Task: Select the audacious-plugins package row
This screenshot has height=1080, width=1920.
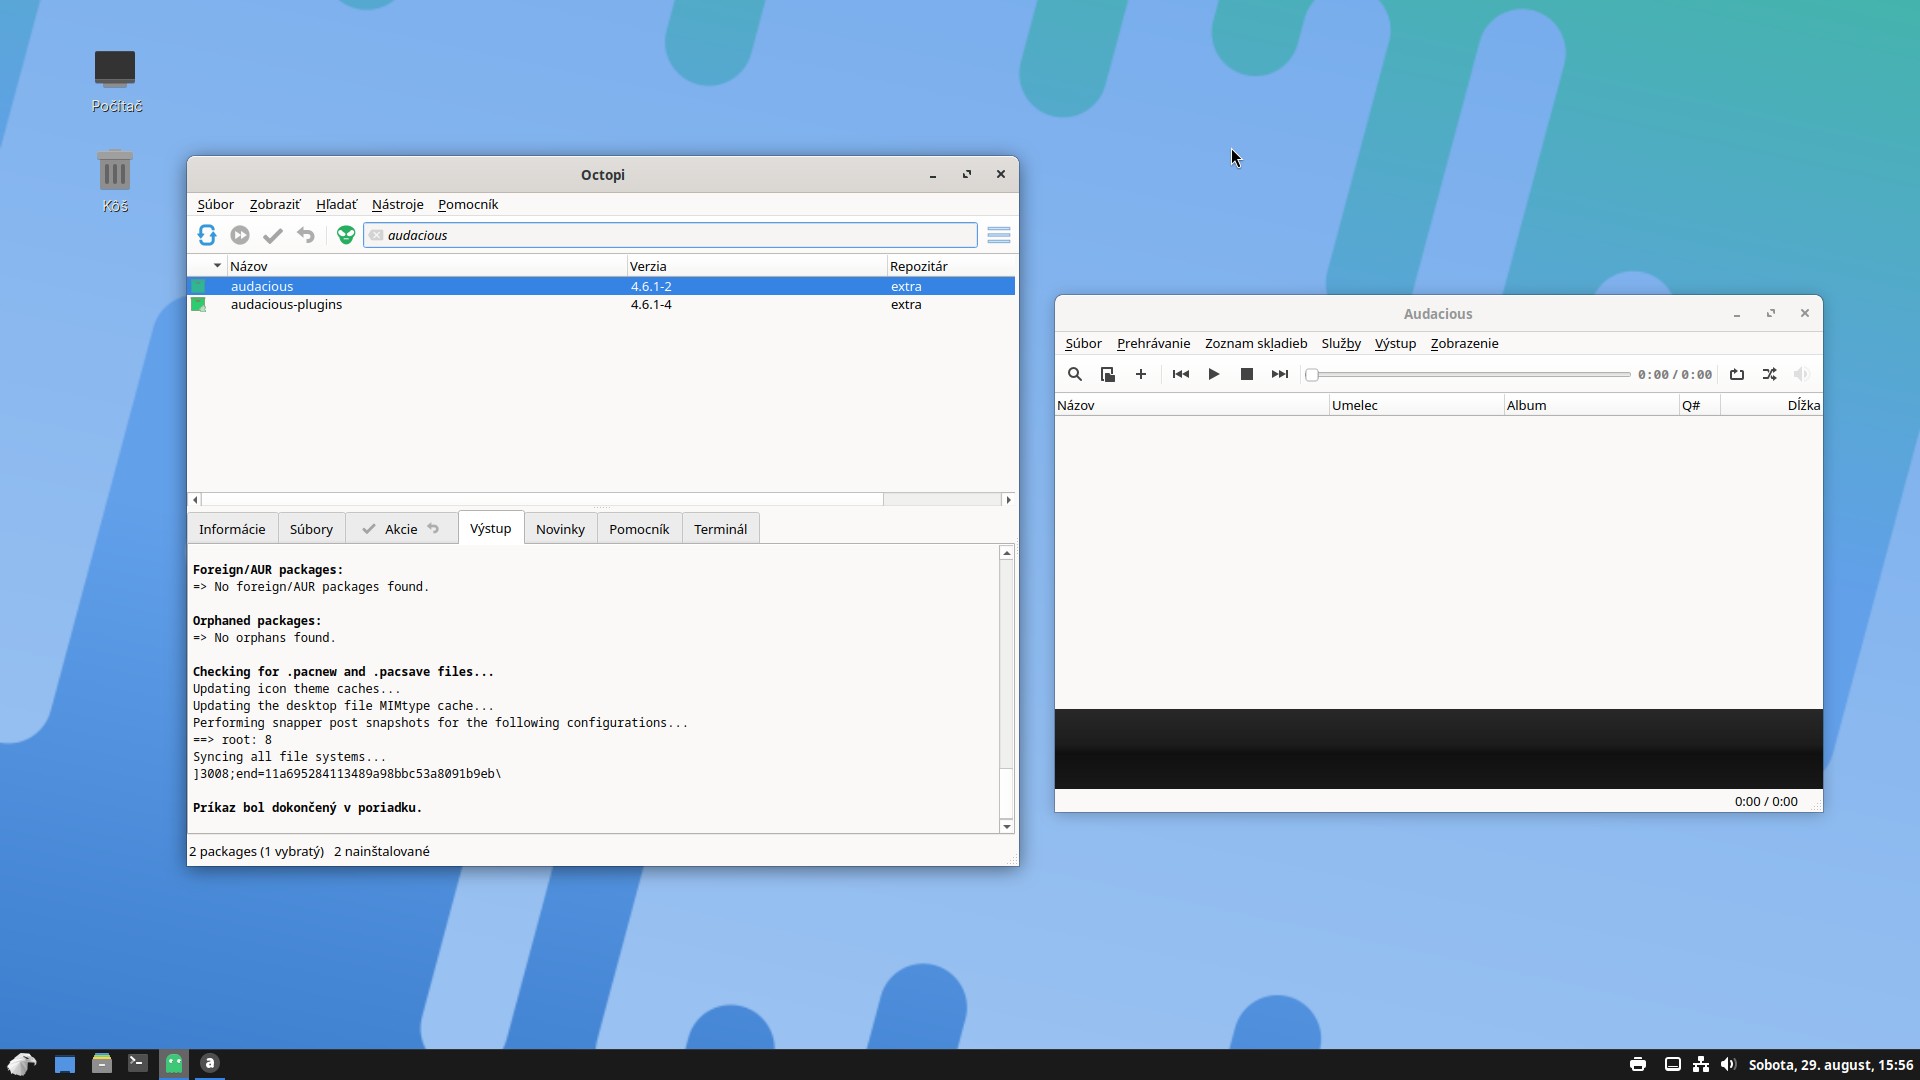Action: pyautogui.click(x=601, y=305)
